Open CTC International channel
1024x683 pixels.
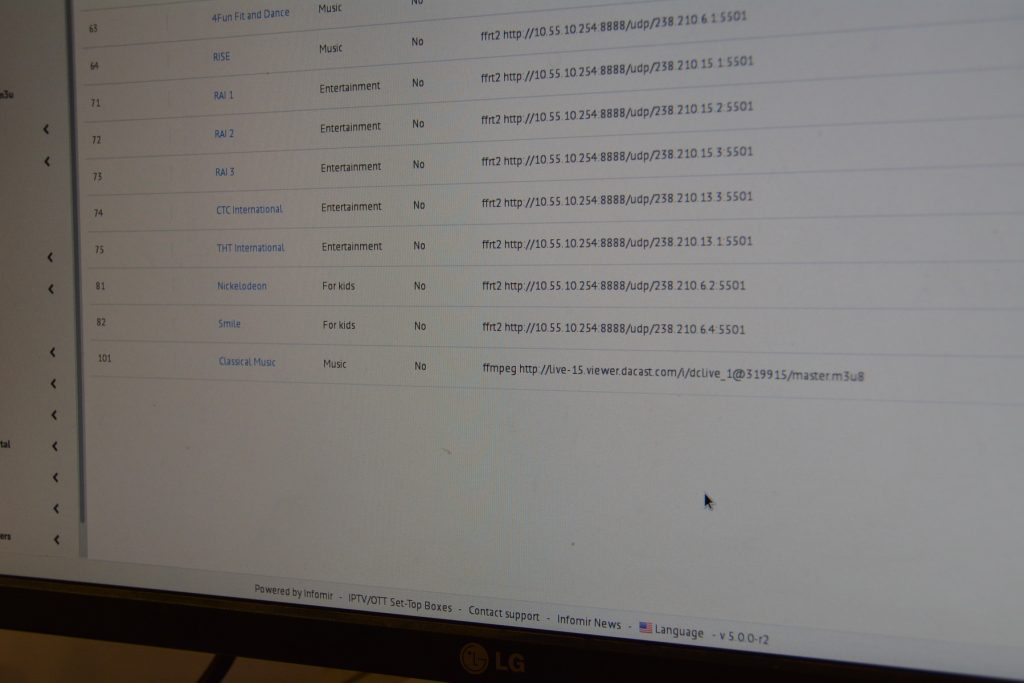click(x=249, y=210)
